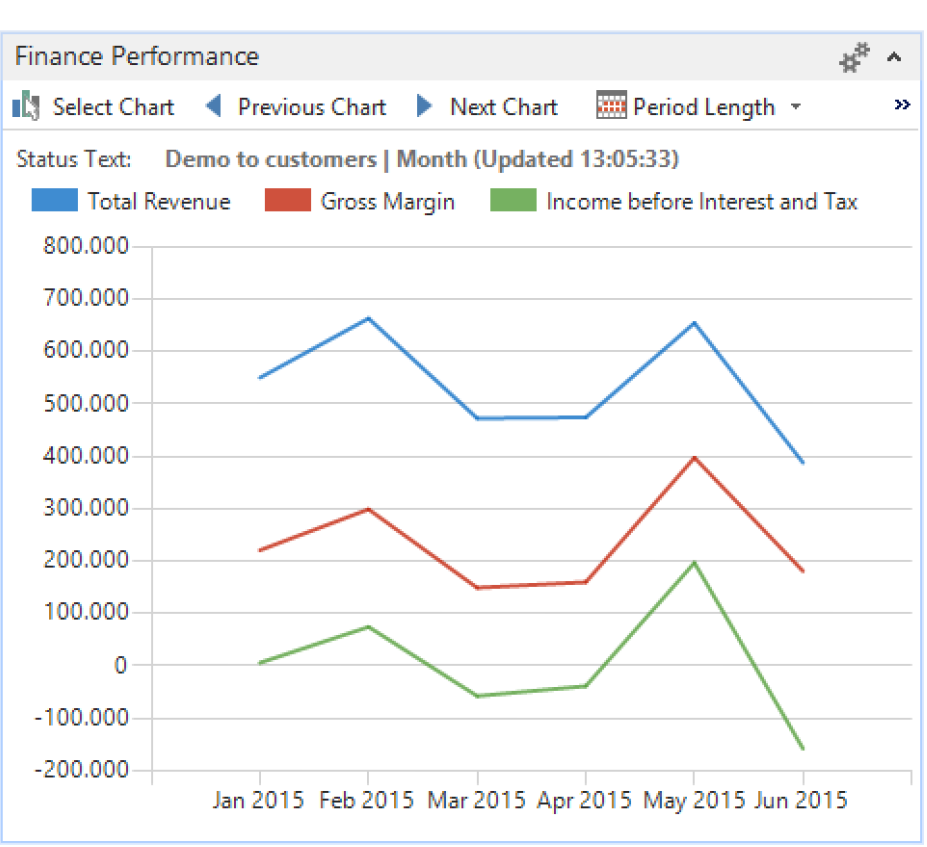Click the Next Chart right arrow icon
Viewport: 927px width, 847px height.
pyautogui.click(x=425, y=106)
